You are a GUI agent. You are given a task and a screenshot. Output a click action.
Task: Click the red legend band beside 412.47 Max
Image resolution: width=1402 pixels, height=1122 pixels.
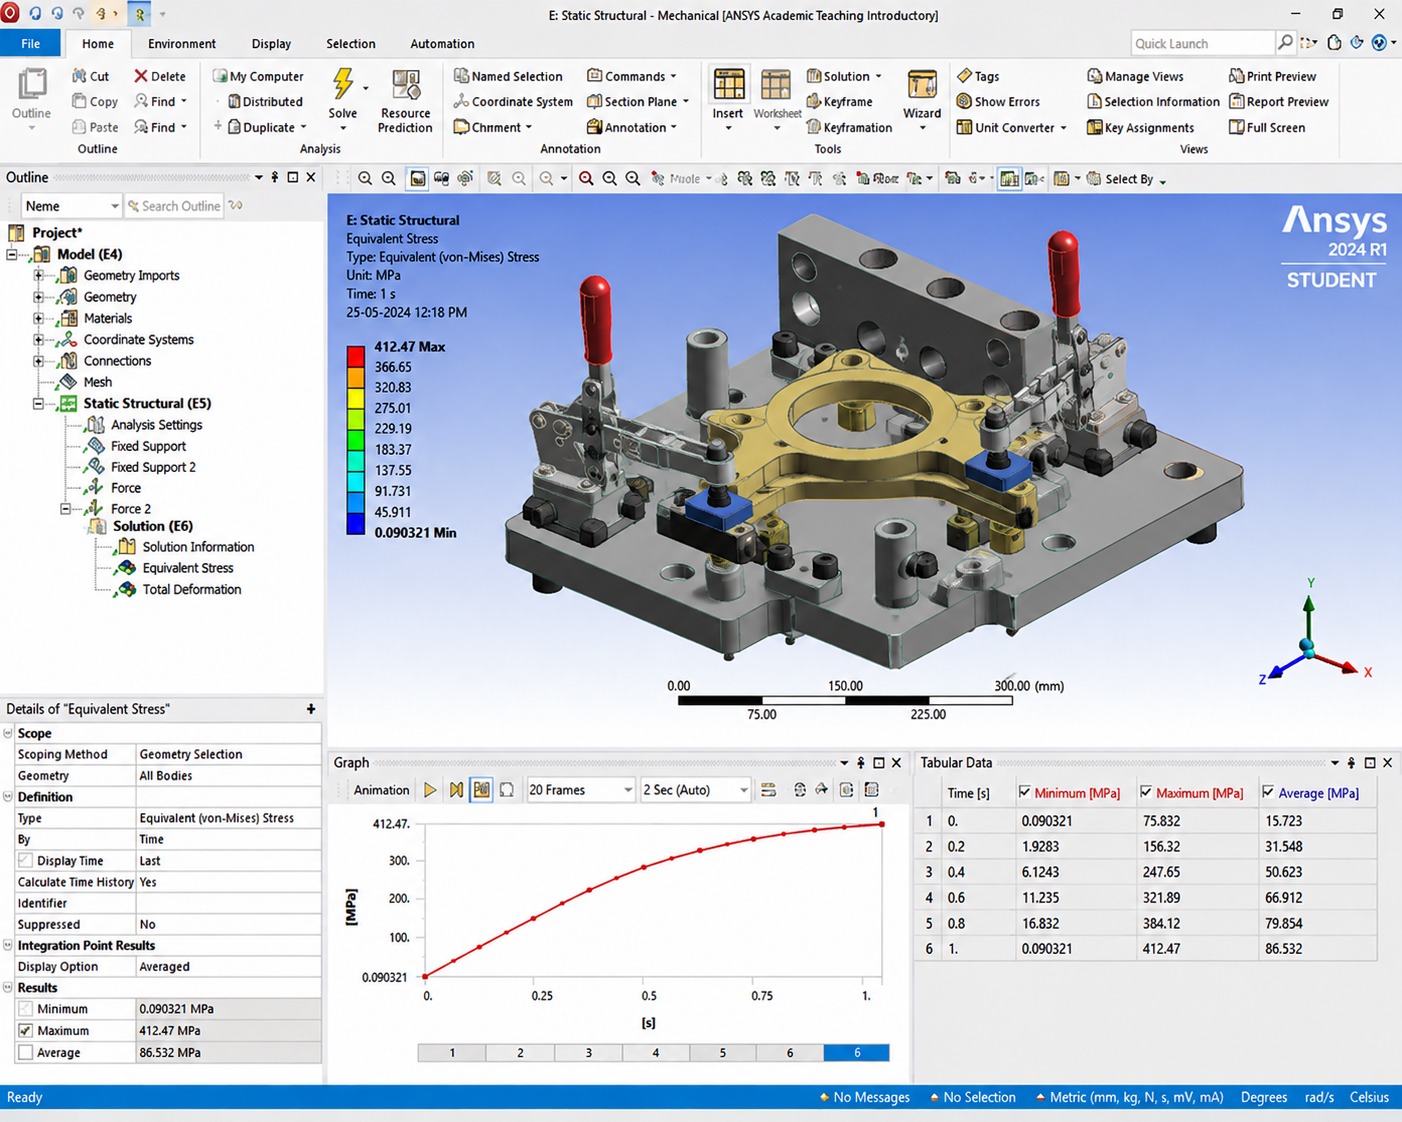coord(355,357)
